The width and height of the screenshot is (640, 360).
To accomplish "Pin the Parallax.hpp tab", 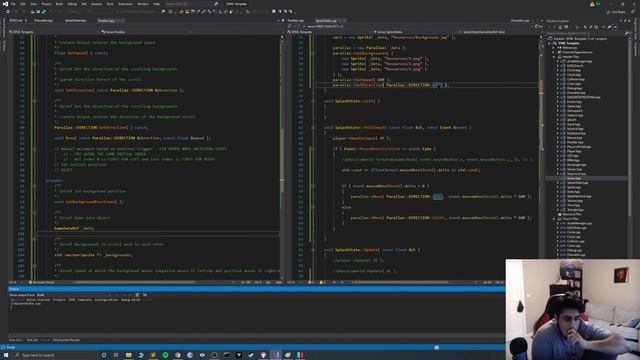I will point(118,20).
